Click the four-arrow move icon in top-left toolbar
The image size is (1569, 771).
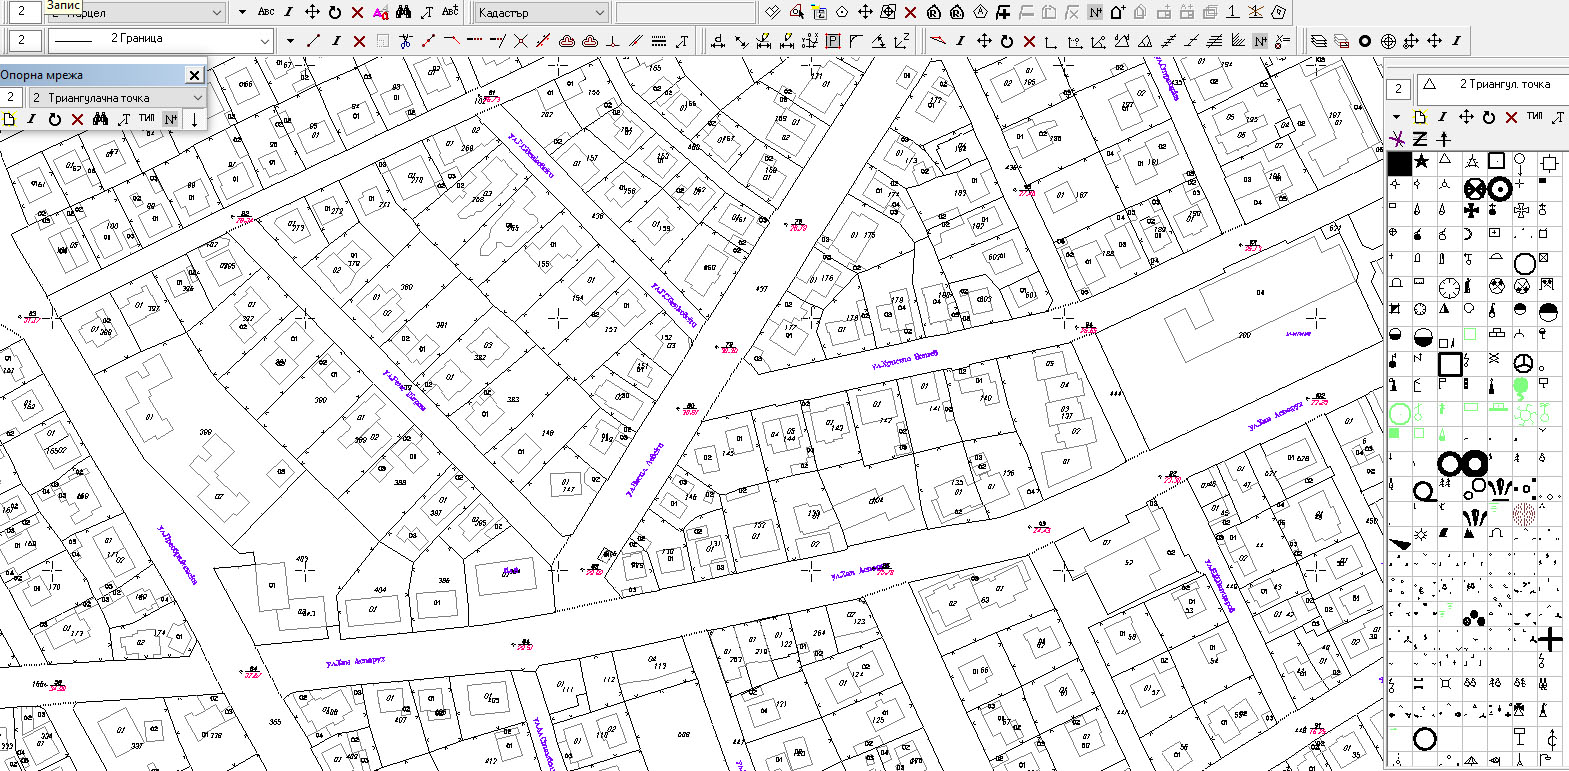311,12
